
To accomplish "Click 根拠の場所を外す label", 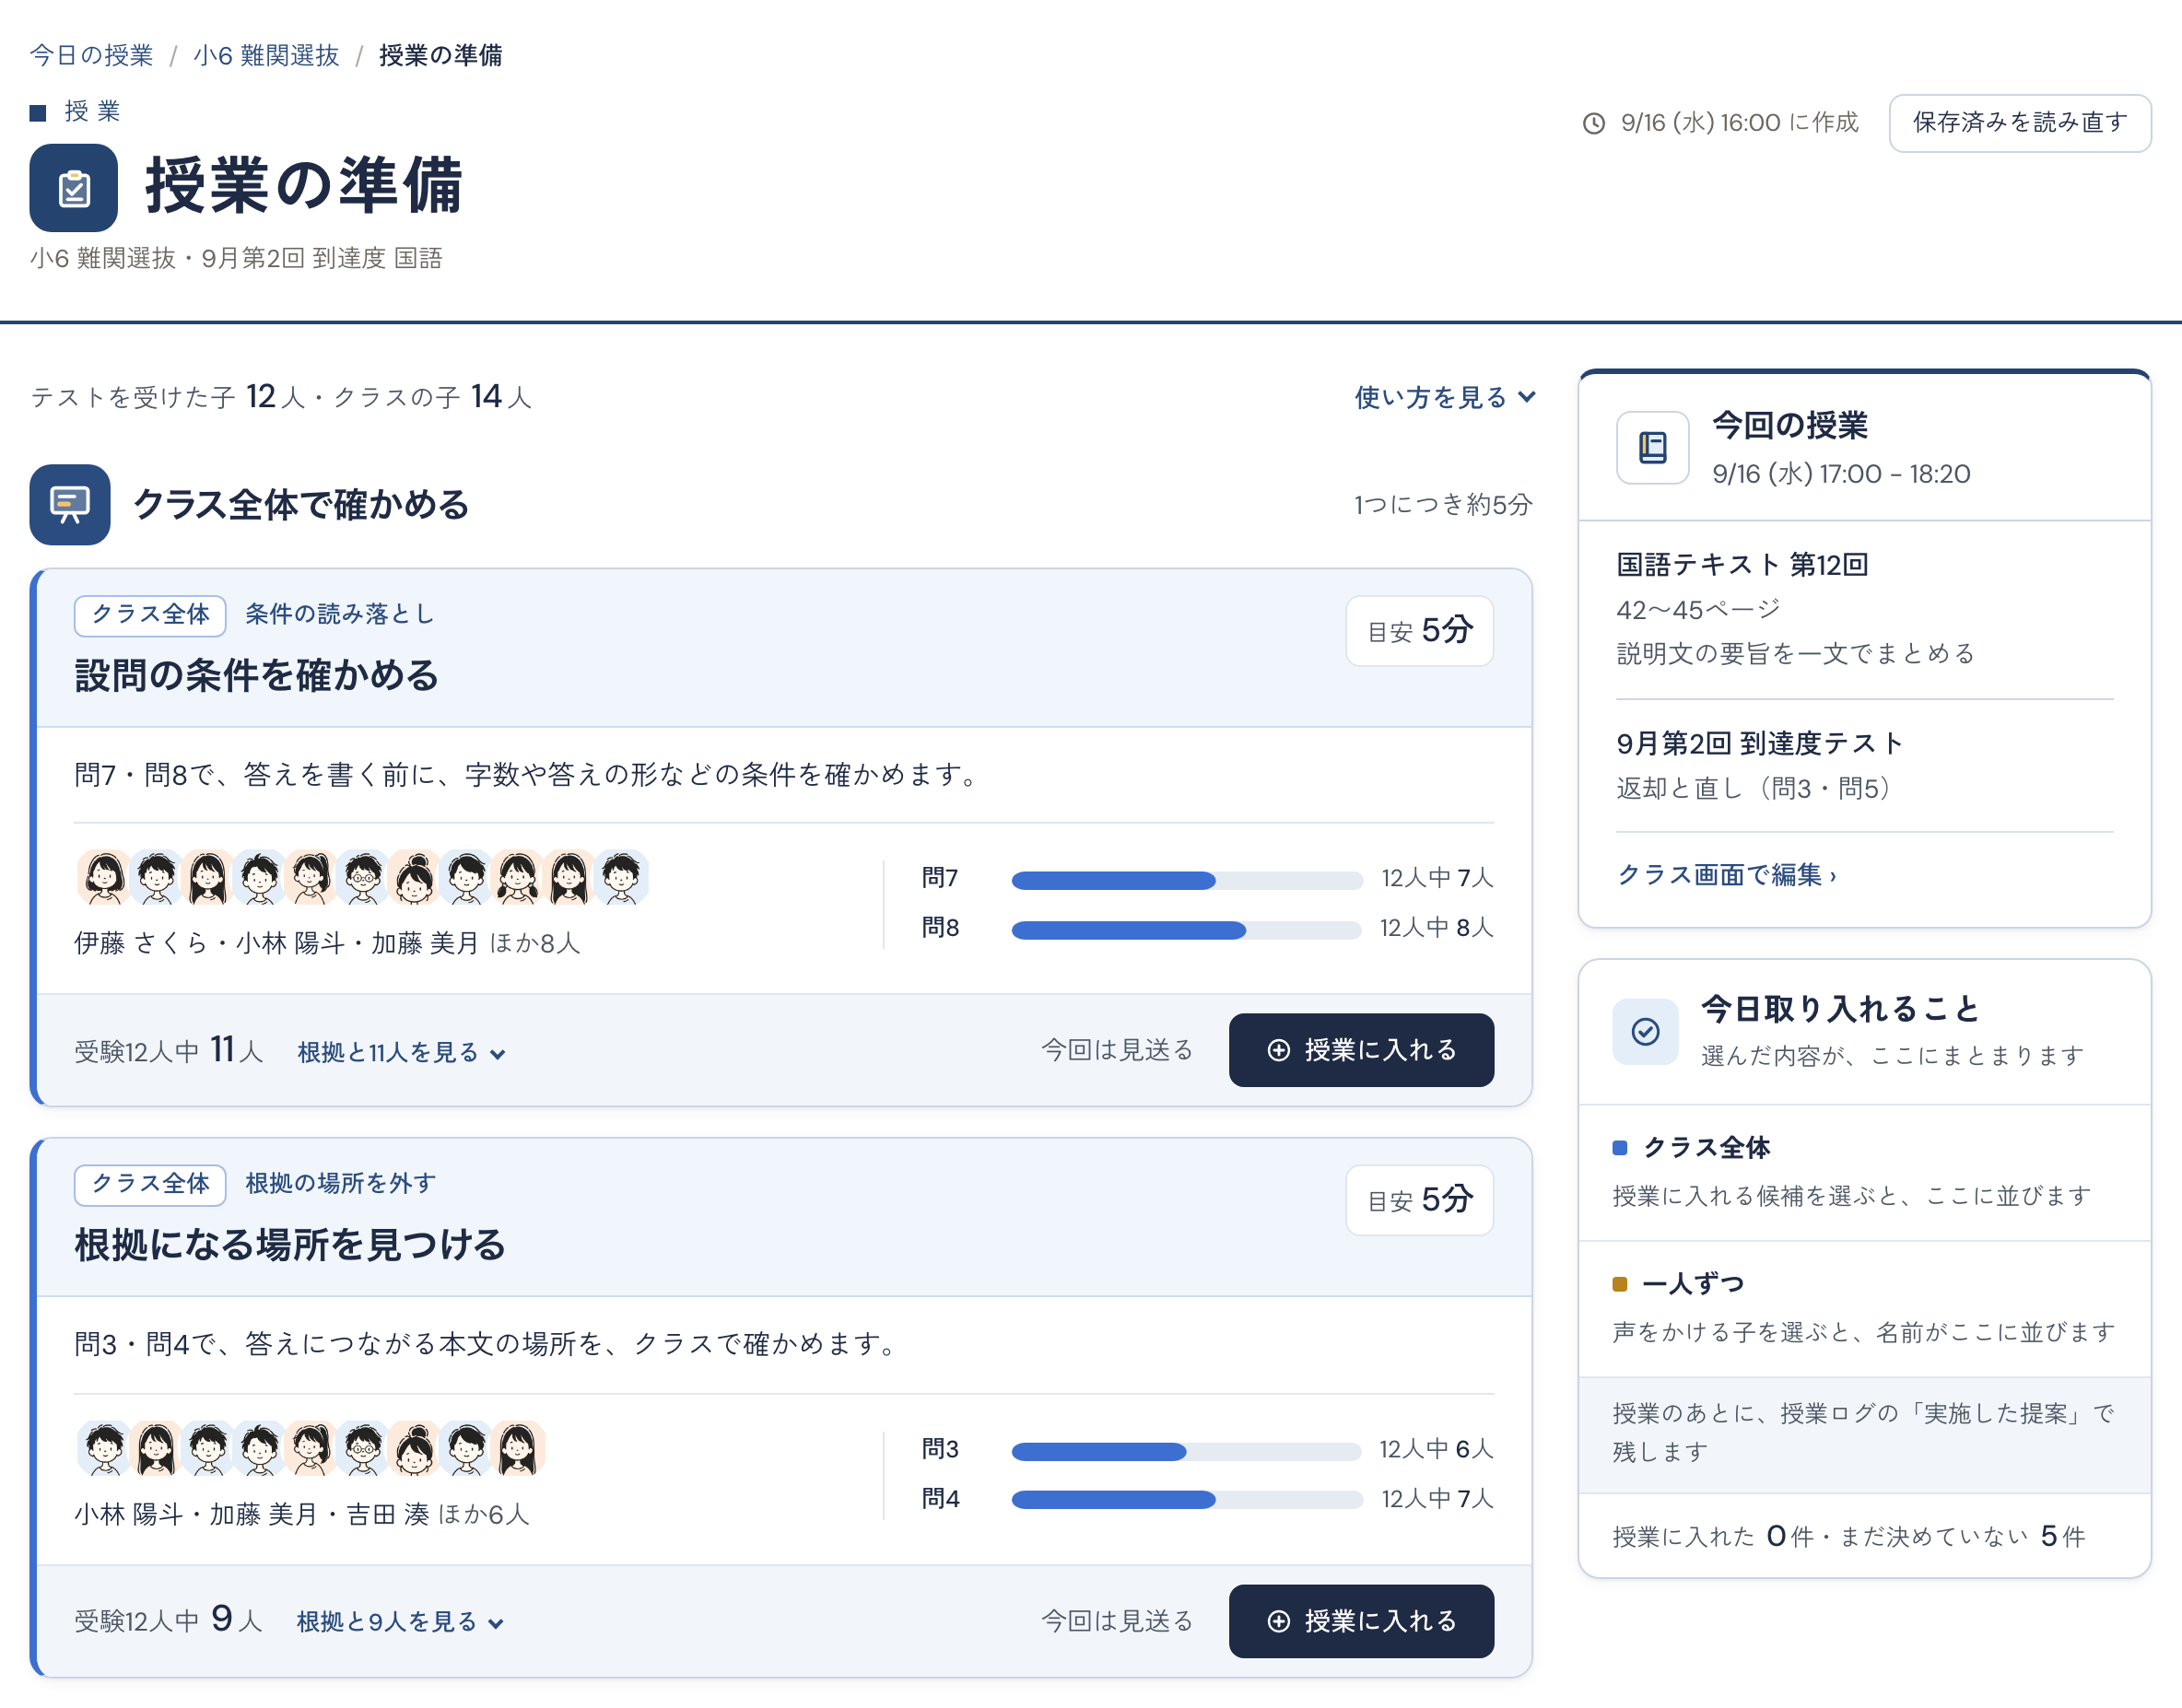I will point(341,1183).
